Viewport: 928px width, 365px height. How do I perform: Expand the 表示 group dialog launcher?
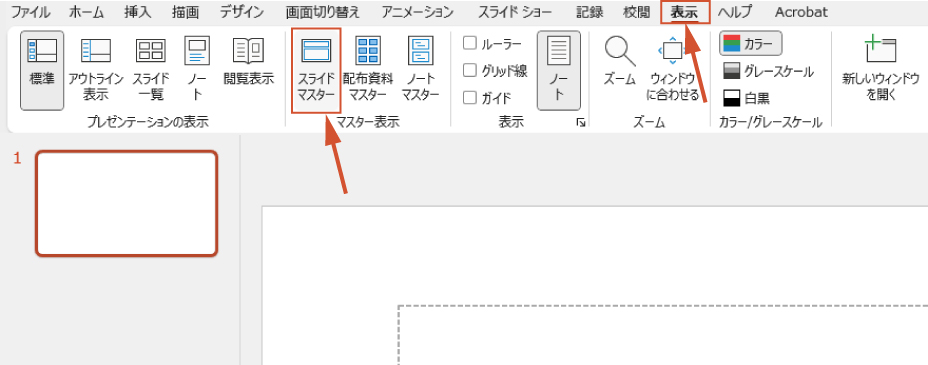point(581,122)
